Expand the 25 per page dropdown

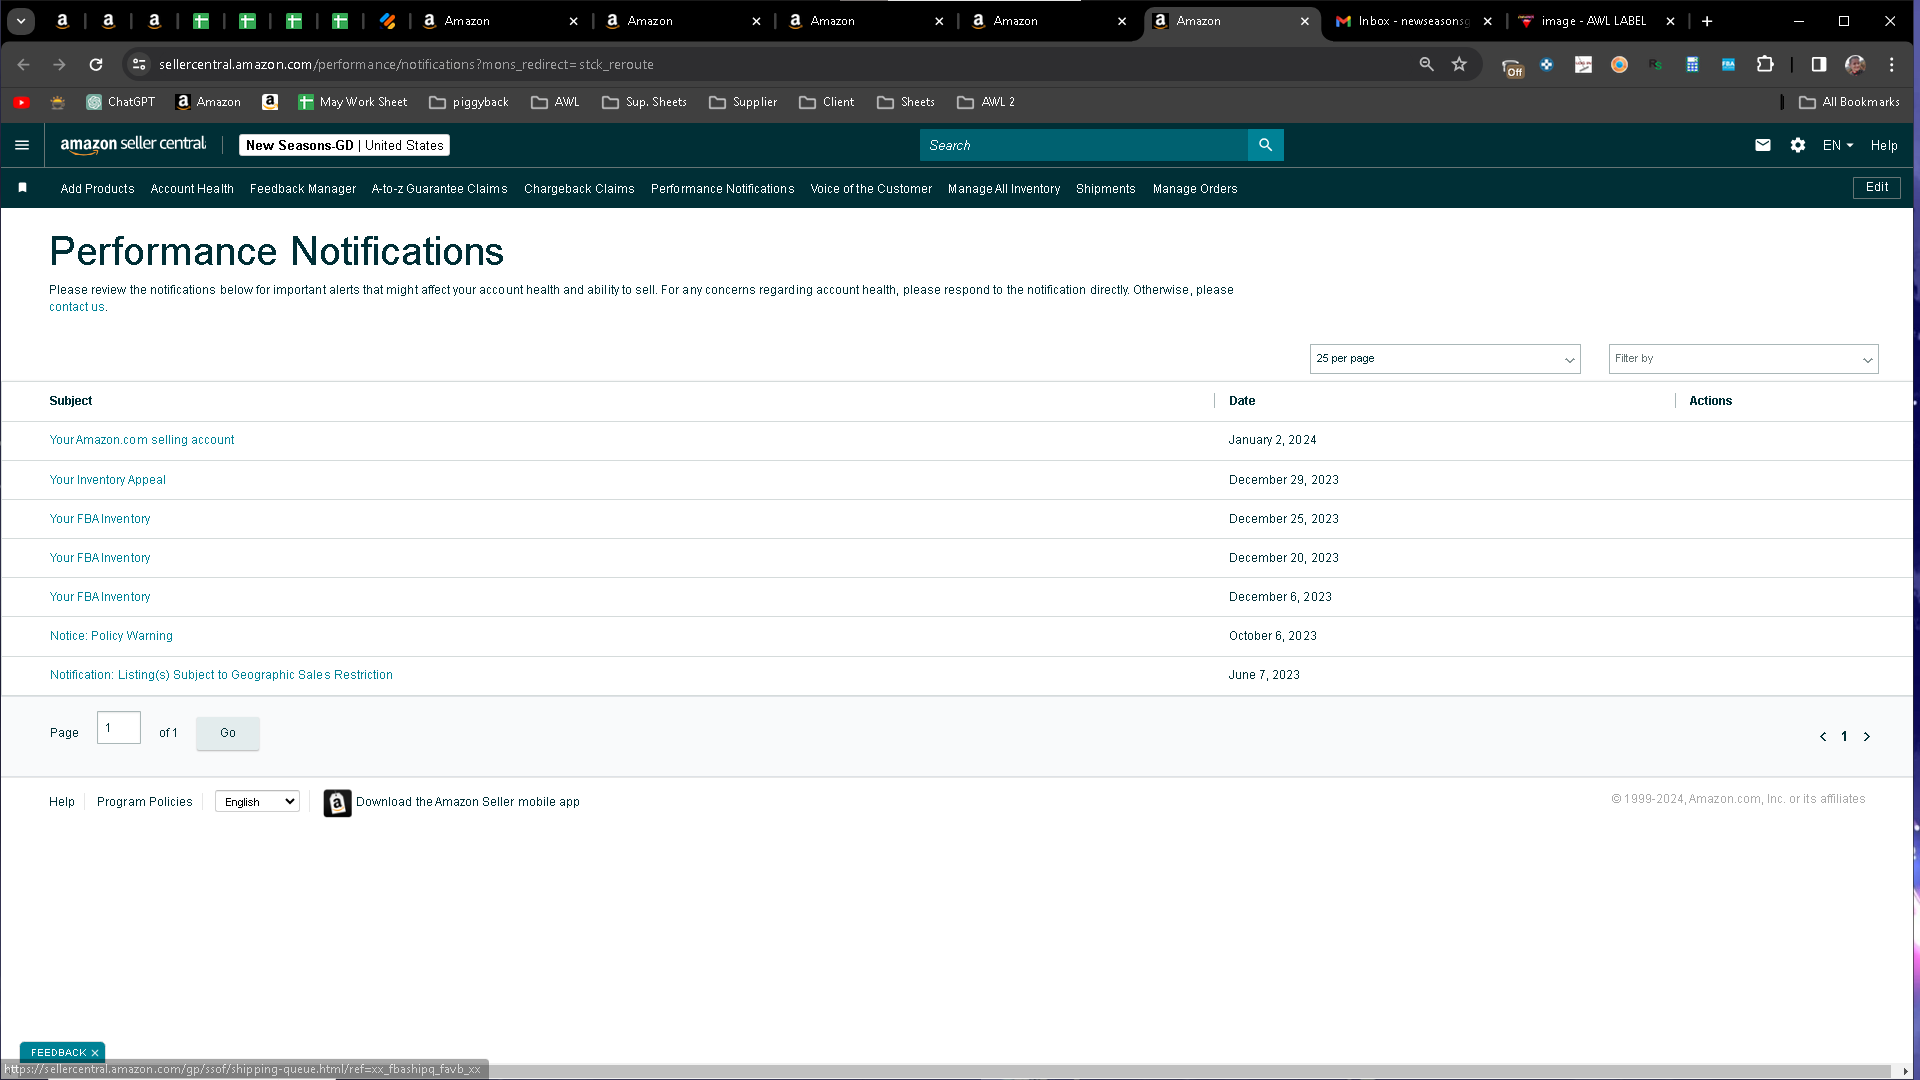(x=1444, y=359)
